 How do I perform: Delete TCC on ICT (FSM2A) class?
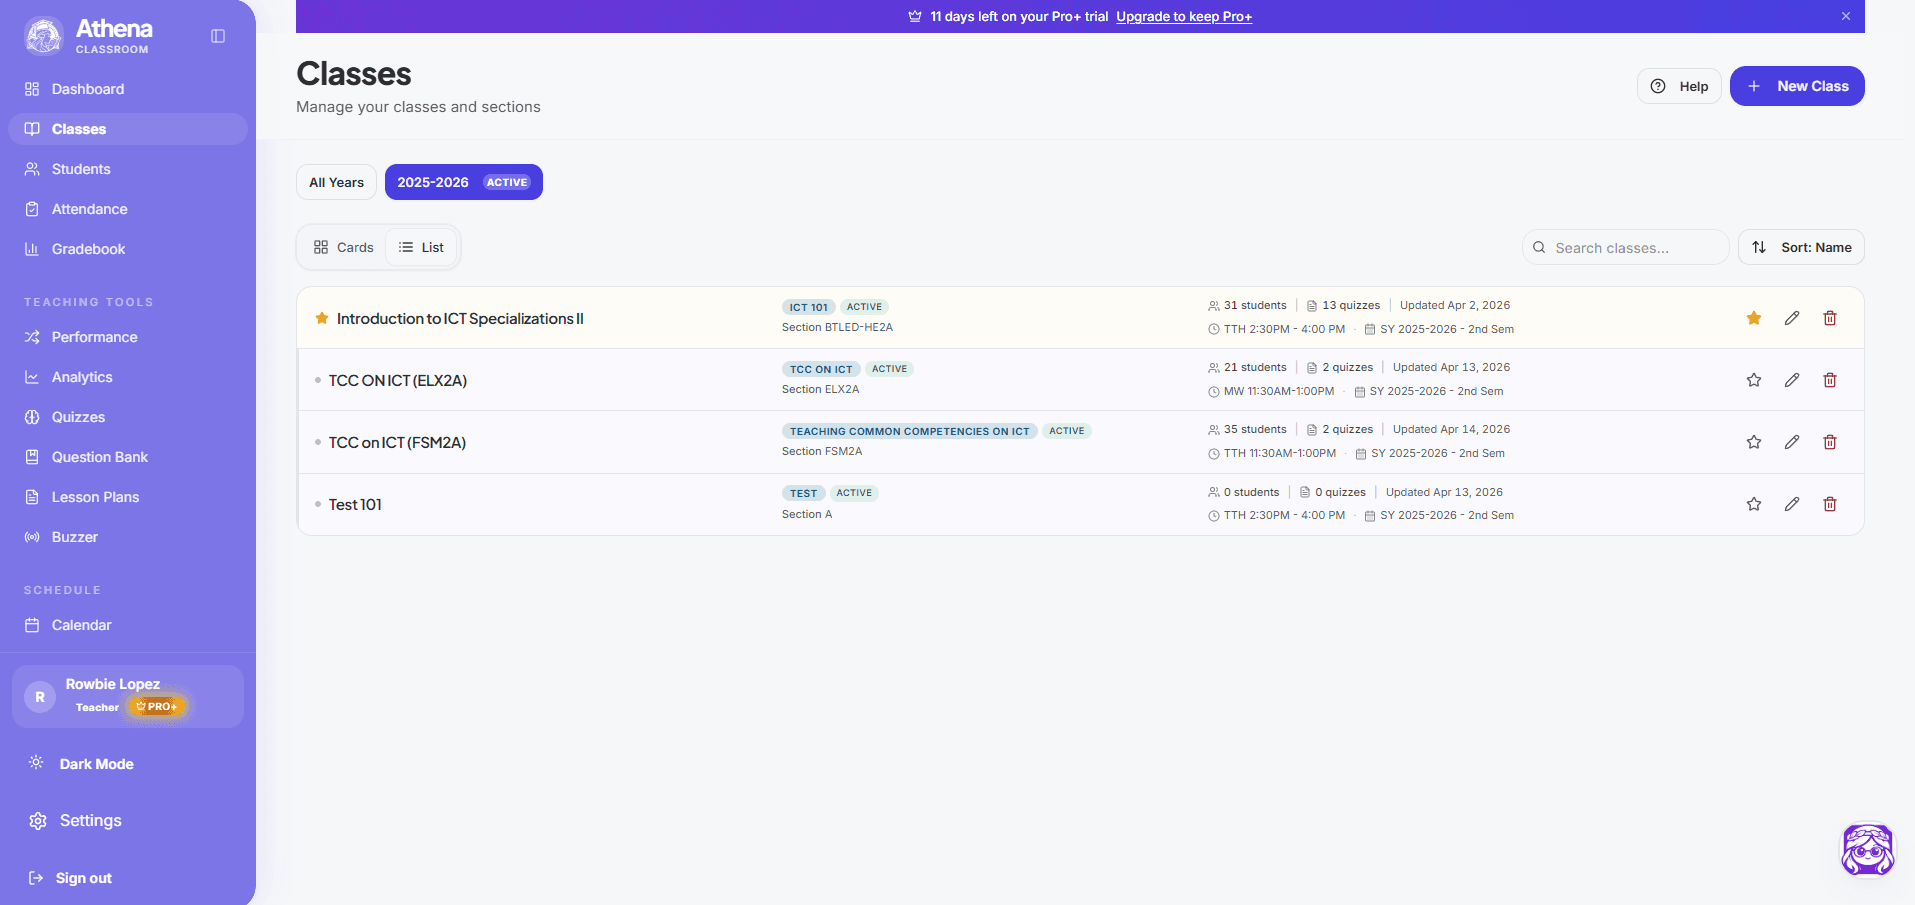(x=1830, y=442)
